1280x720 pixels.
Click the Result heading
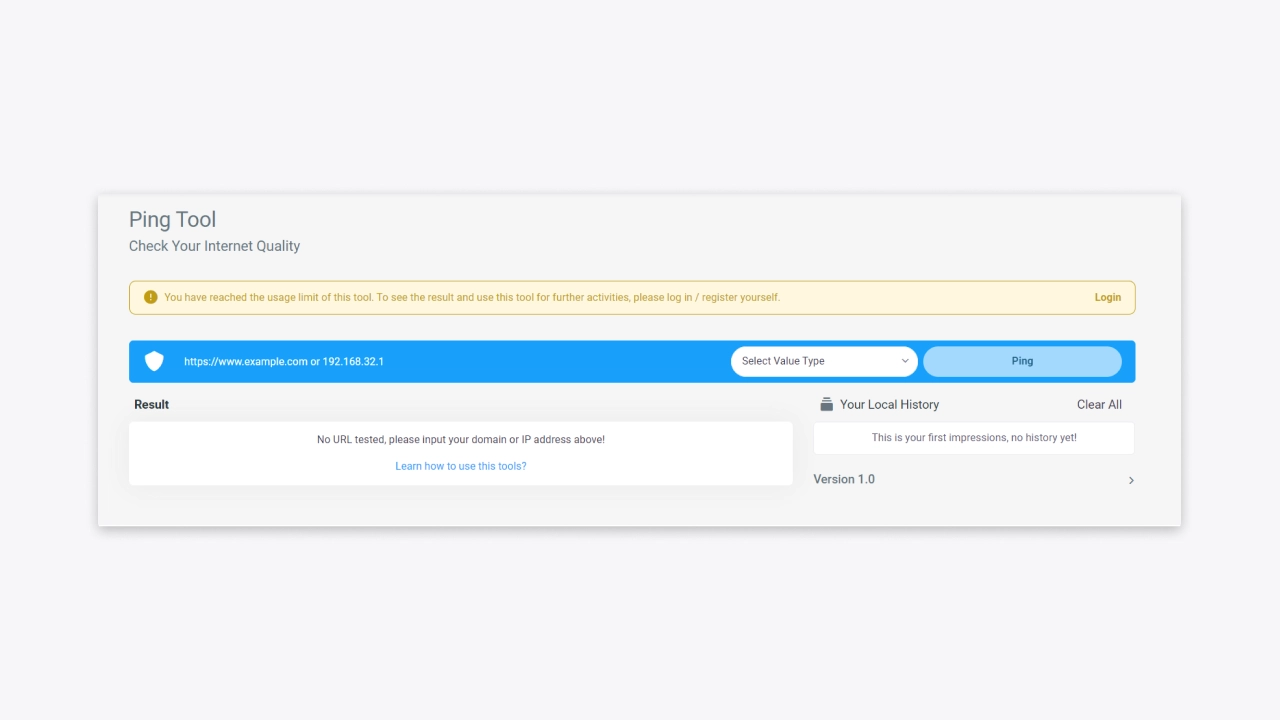[152, 405]
